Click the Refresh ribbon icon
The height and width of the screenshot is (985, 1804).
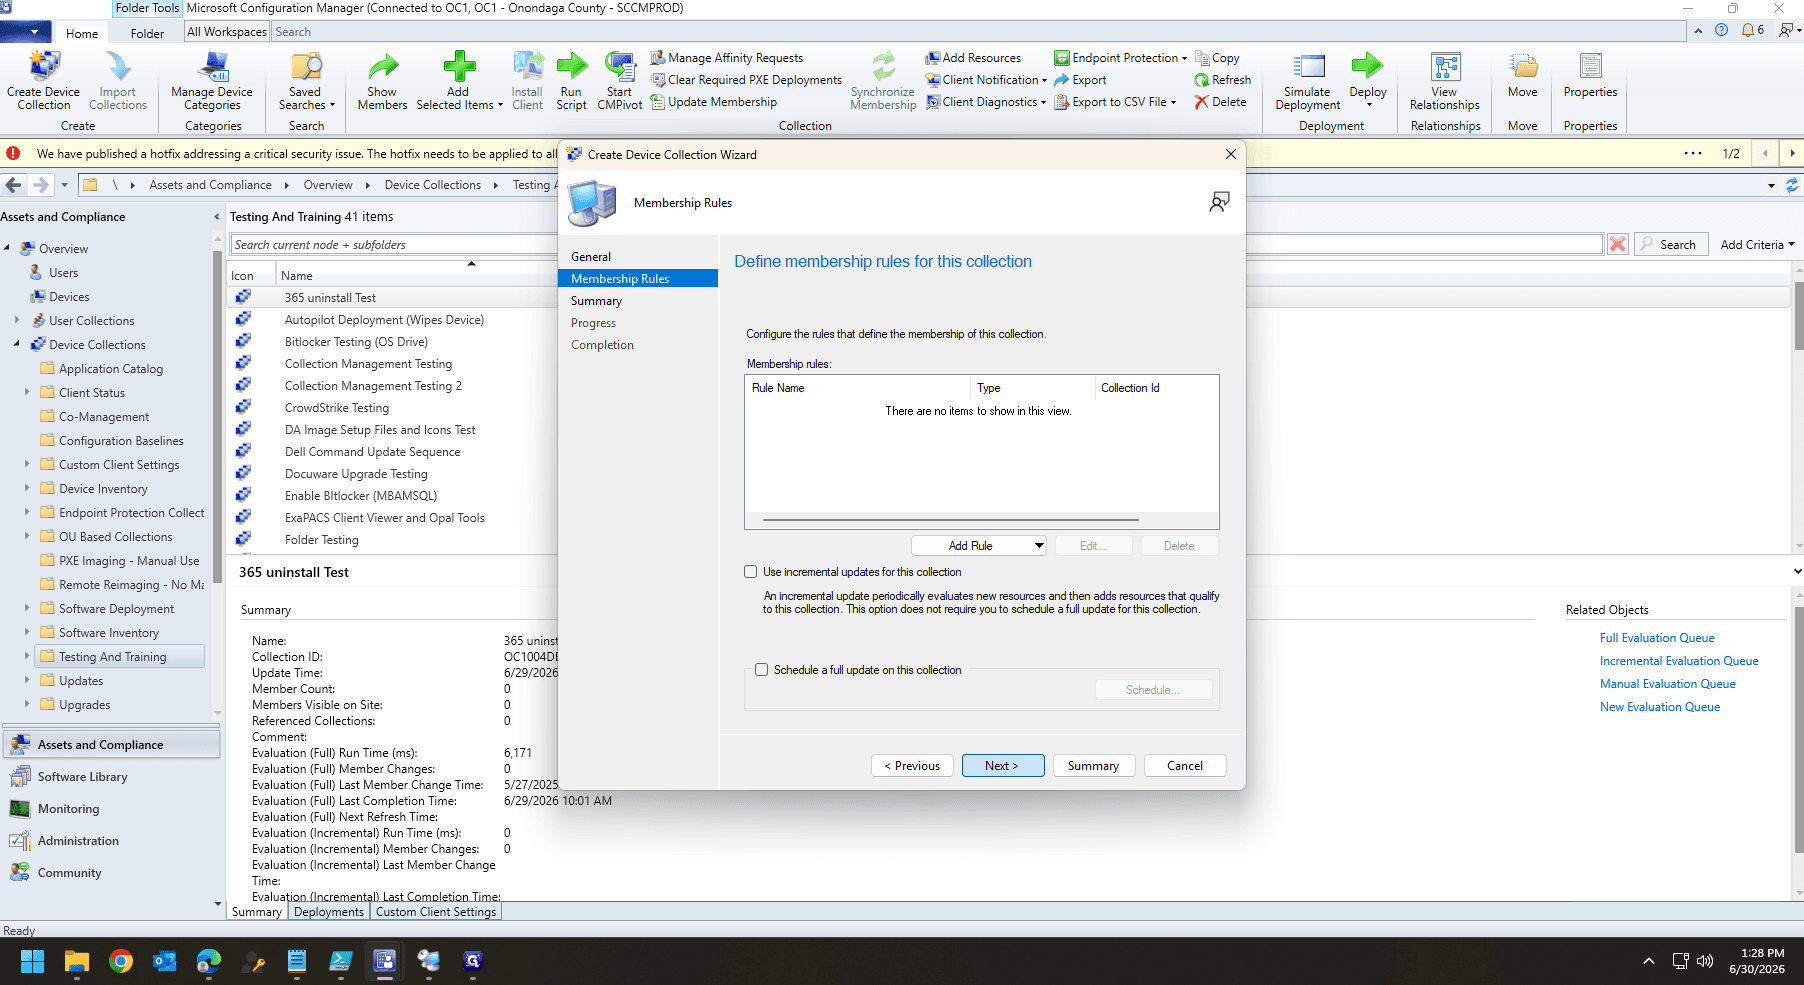click(1222, 80)
